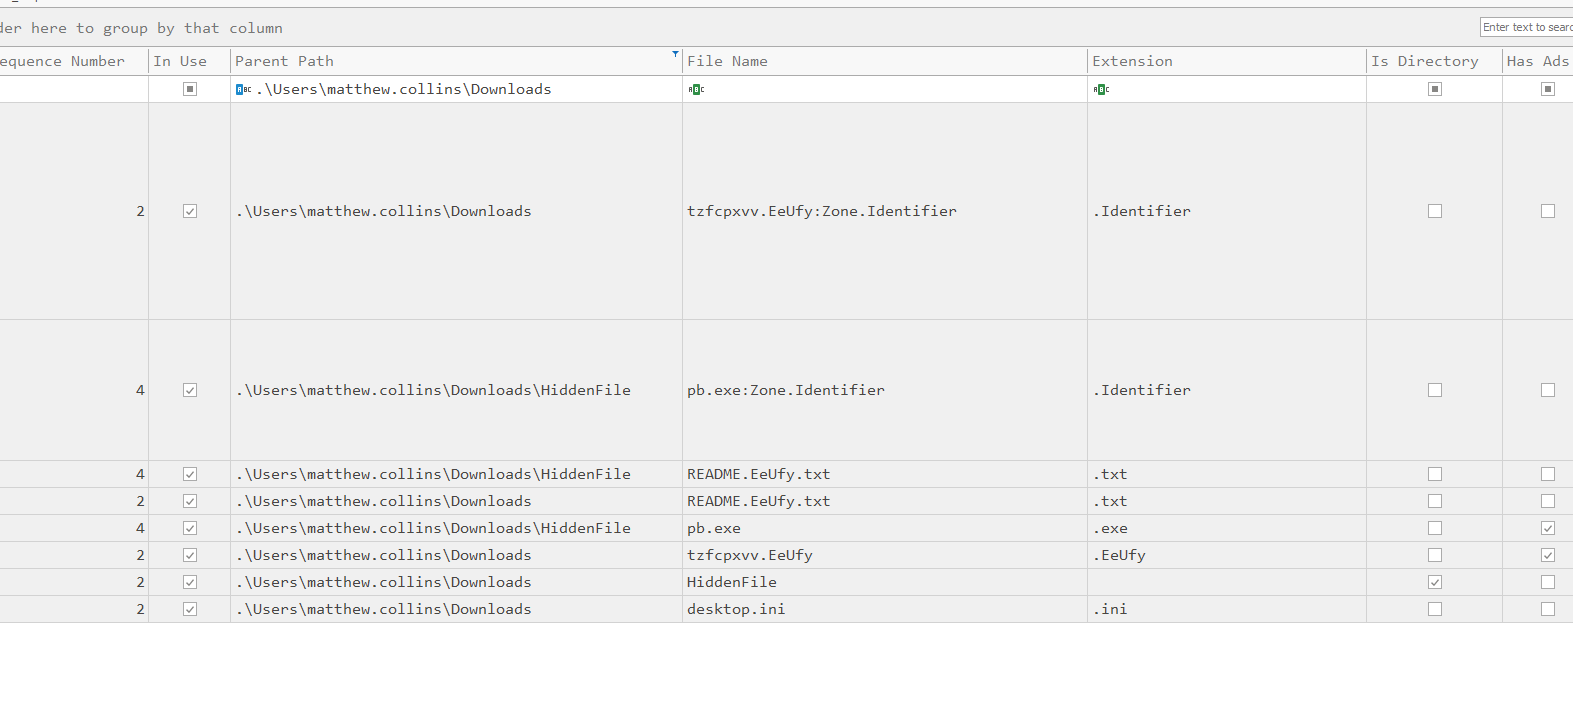The height and width of the screenshot is (712, 1573).
Task: Click the Is Directory column header
Action: point(1424,61)
